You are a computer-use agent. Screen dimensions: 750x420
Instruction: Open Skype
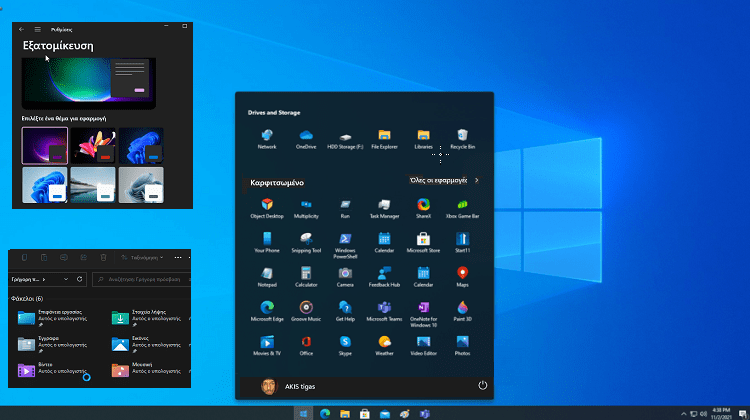(345, 346)
